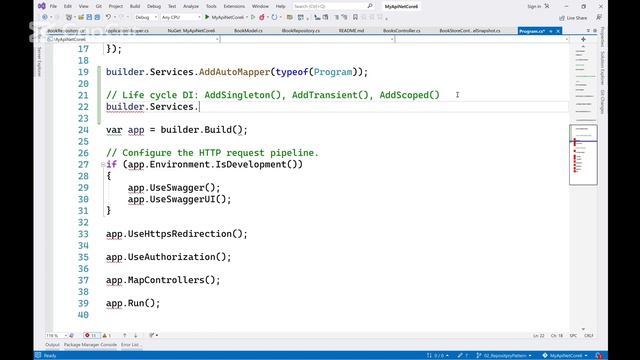Click the error count indicator
Screen dimensions: 640x360
91,336
